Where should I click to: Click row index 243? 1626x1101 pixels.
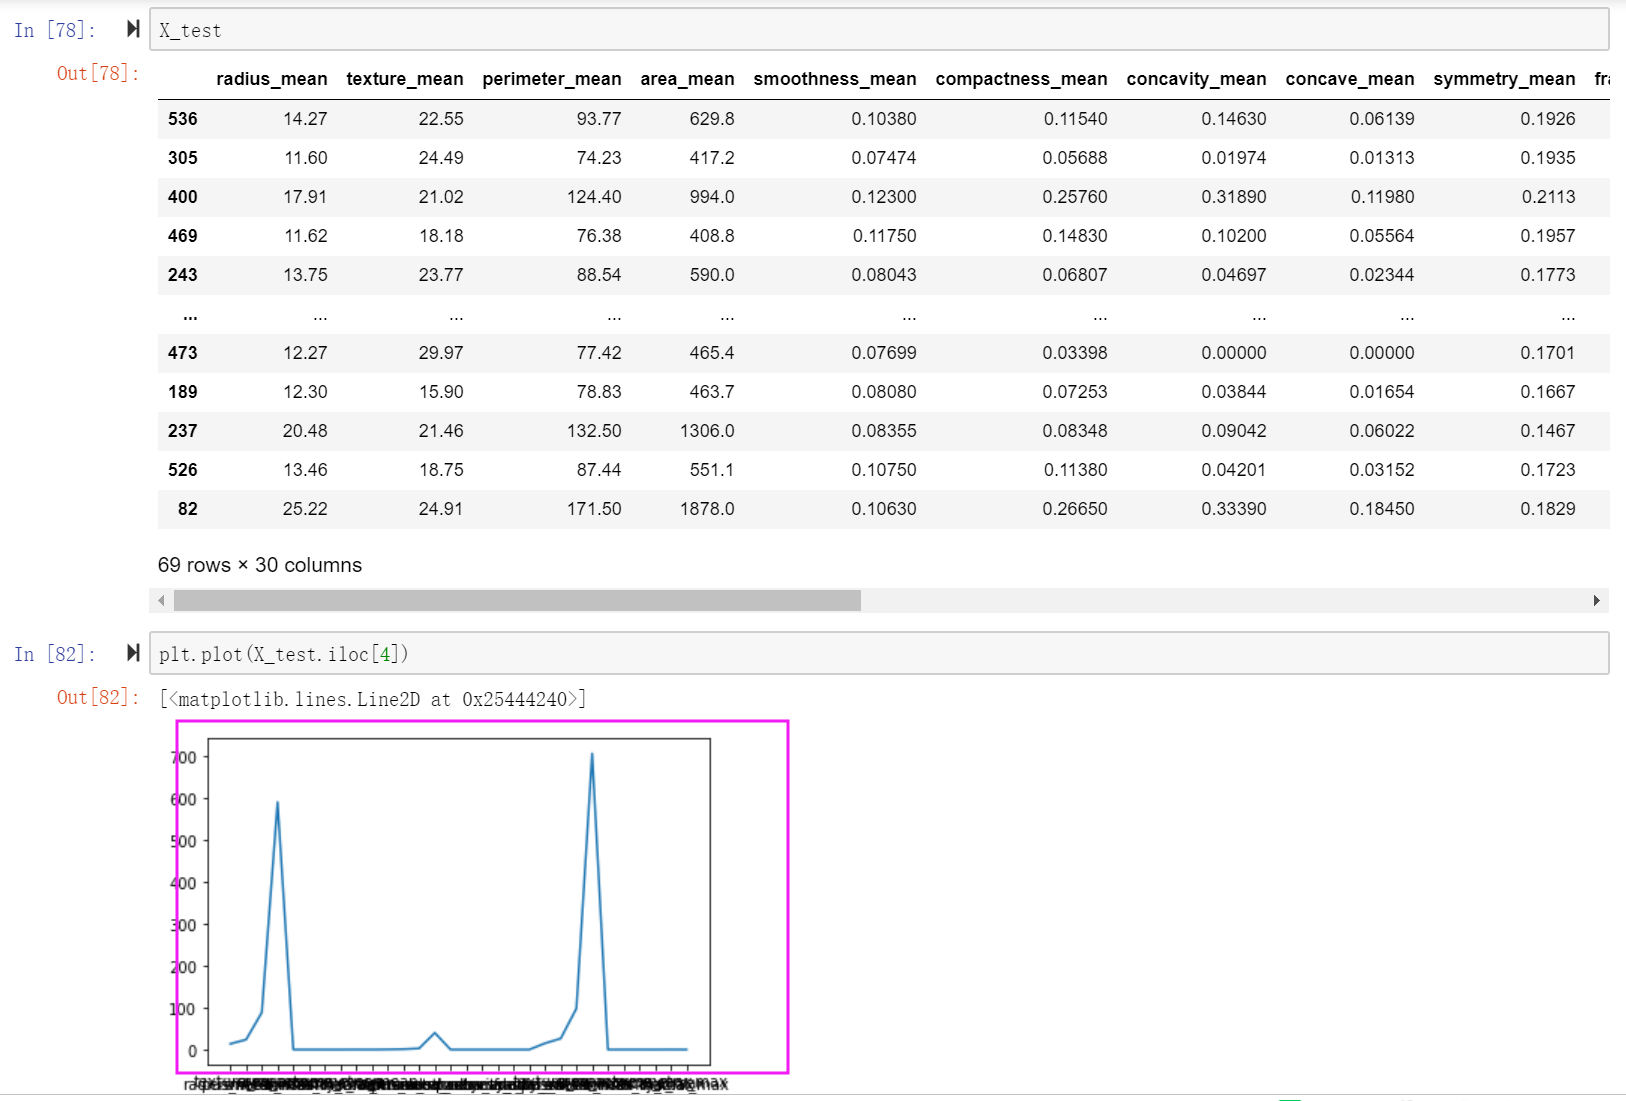tap(183, 275)
